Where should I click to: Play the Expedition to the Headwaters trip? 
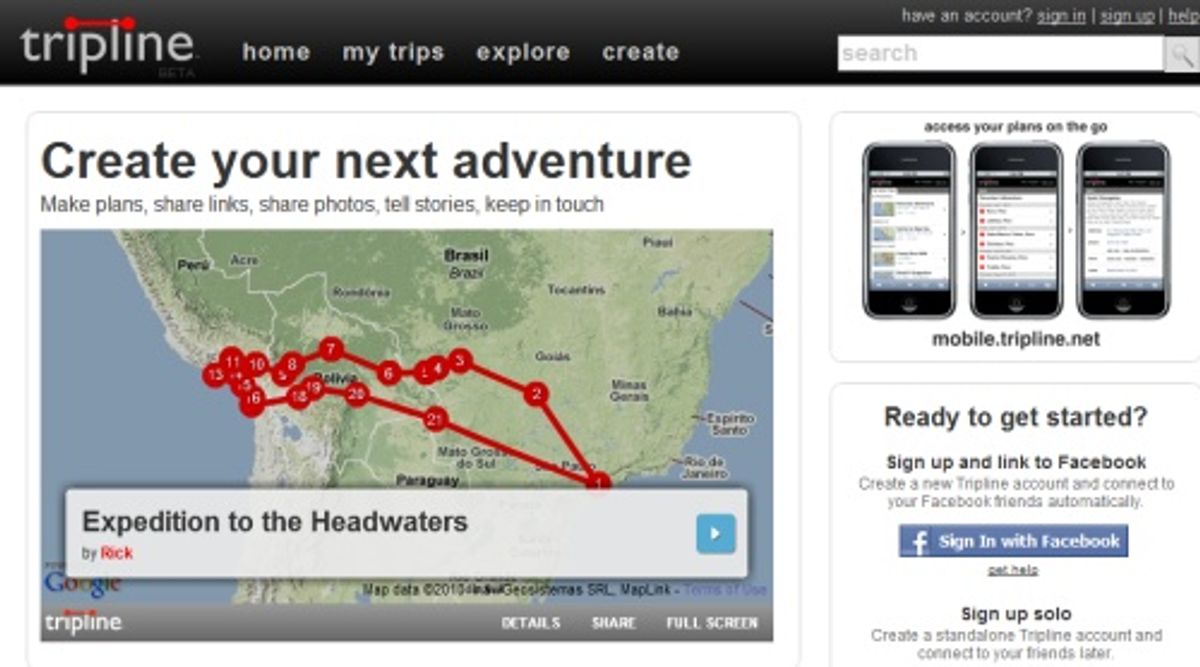click(716, 534)
